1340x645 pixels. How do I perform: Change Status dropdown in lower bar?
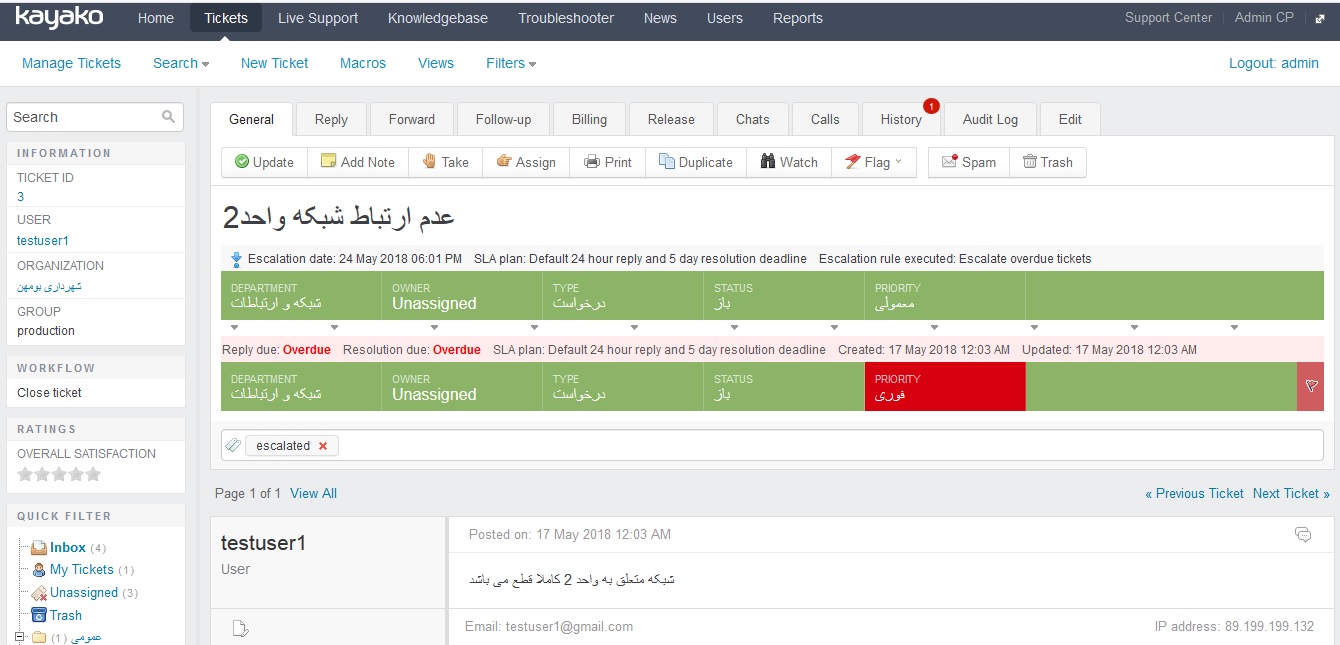pyautogui.click(x=784, y=386)
